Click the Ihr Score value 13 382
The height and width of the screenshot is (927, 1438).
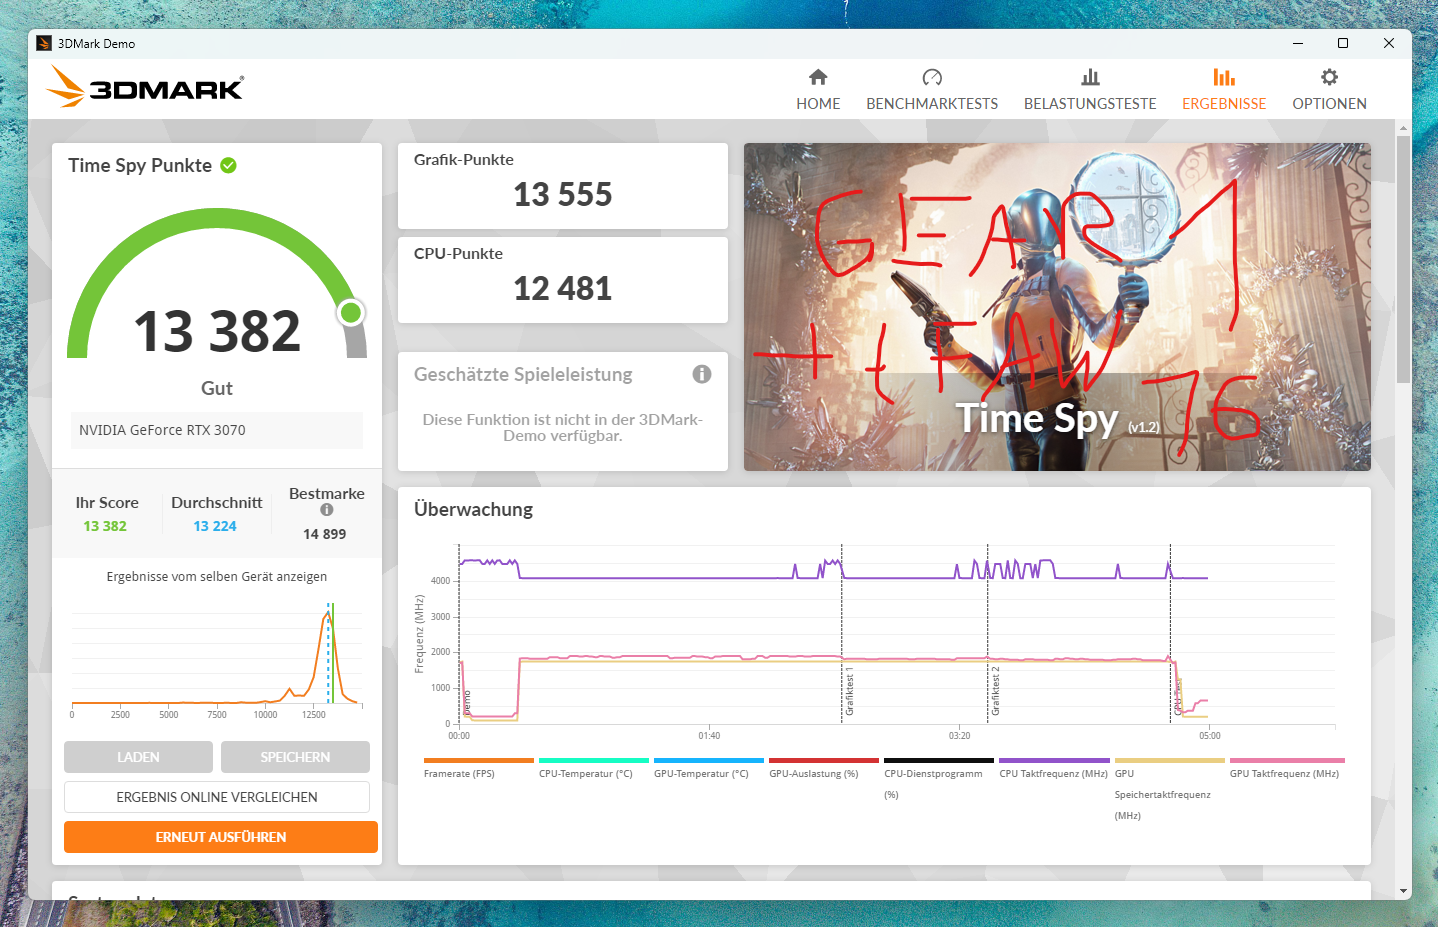point(105,526)
